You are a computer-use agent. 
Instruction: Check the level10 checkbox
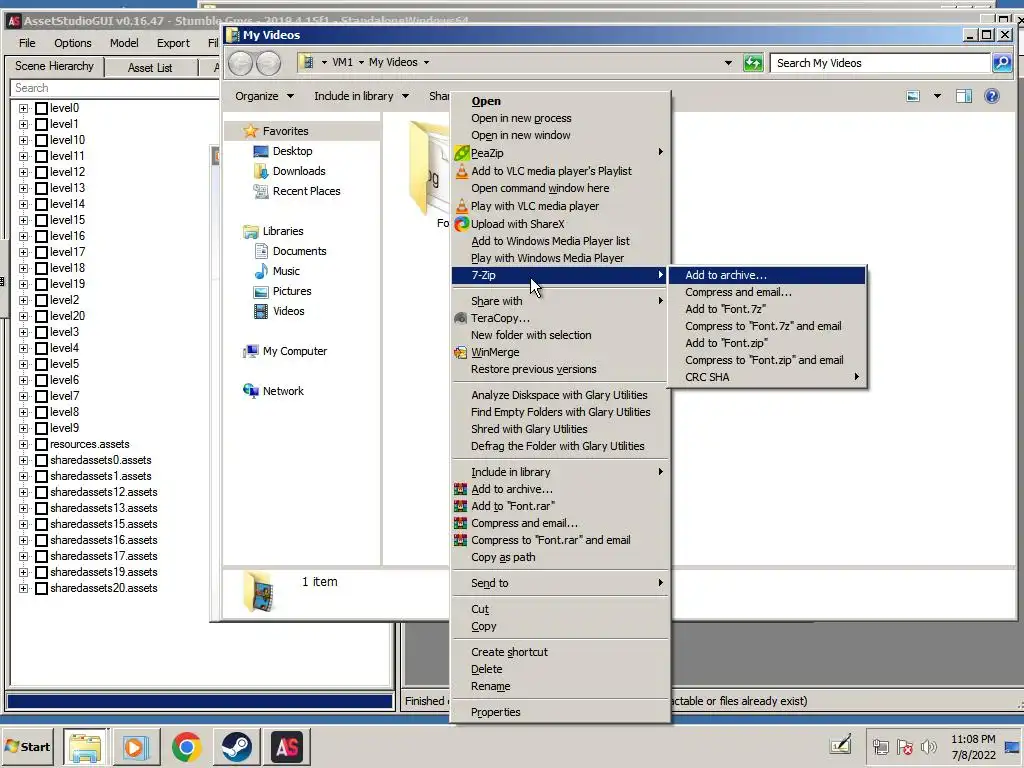click(x=41, y=140)
